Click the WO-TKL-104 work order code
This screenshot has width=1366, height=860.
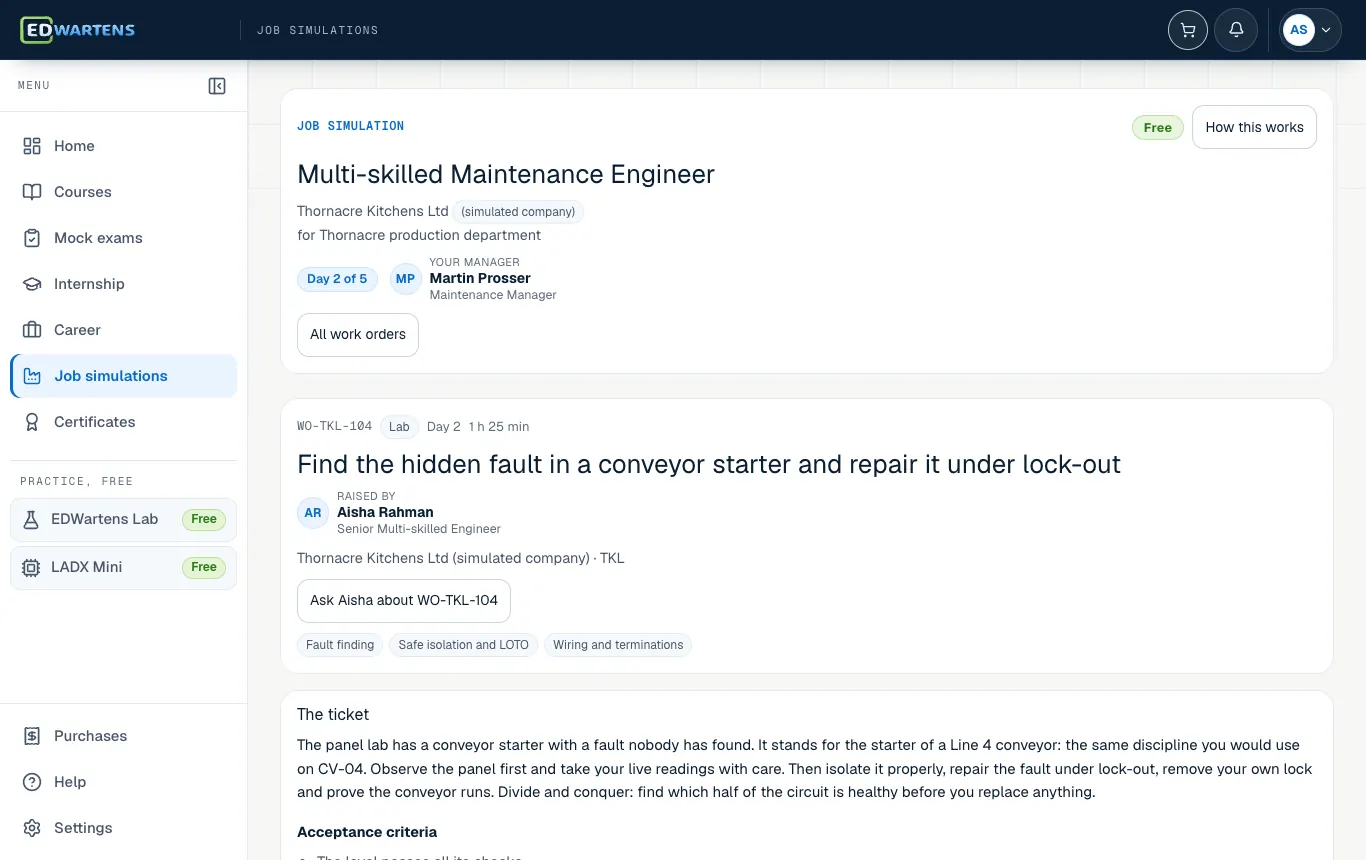coord(334,426)
